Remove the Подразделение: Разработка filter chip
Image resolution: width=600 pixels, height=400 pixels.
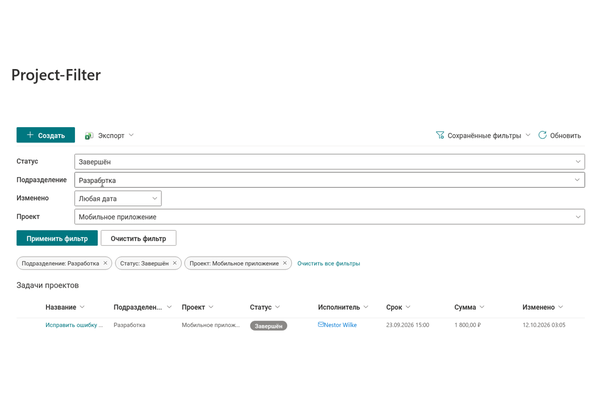tap(105, 263)
